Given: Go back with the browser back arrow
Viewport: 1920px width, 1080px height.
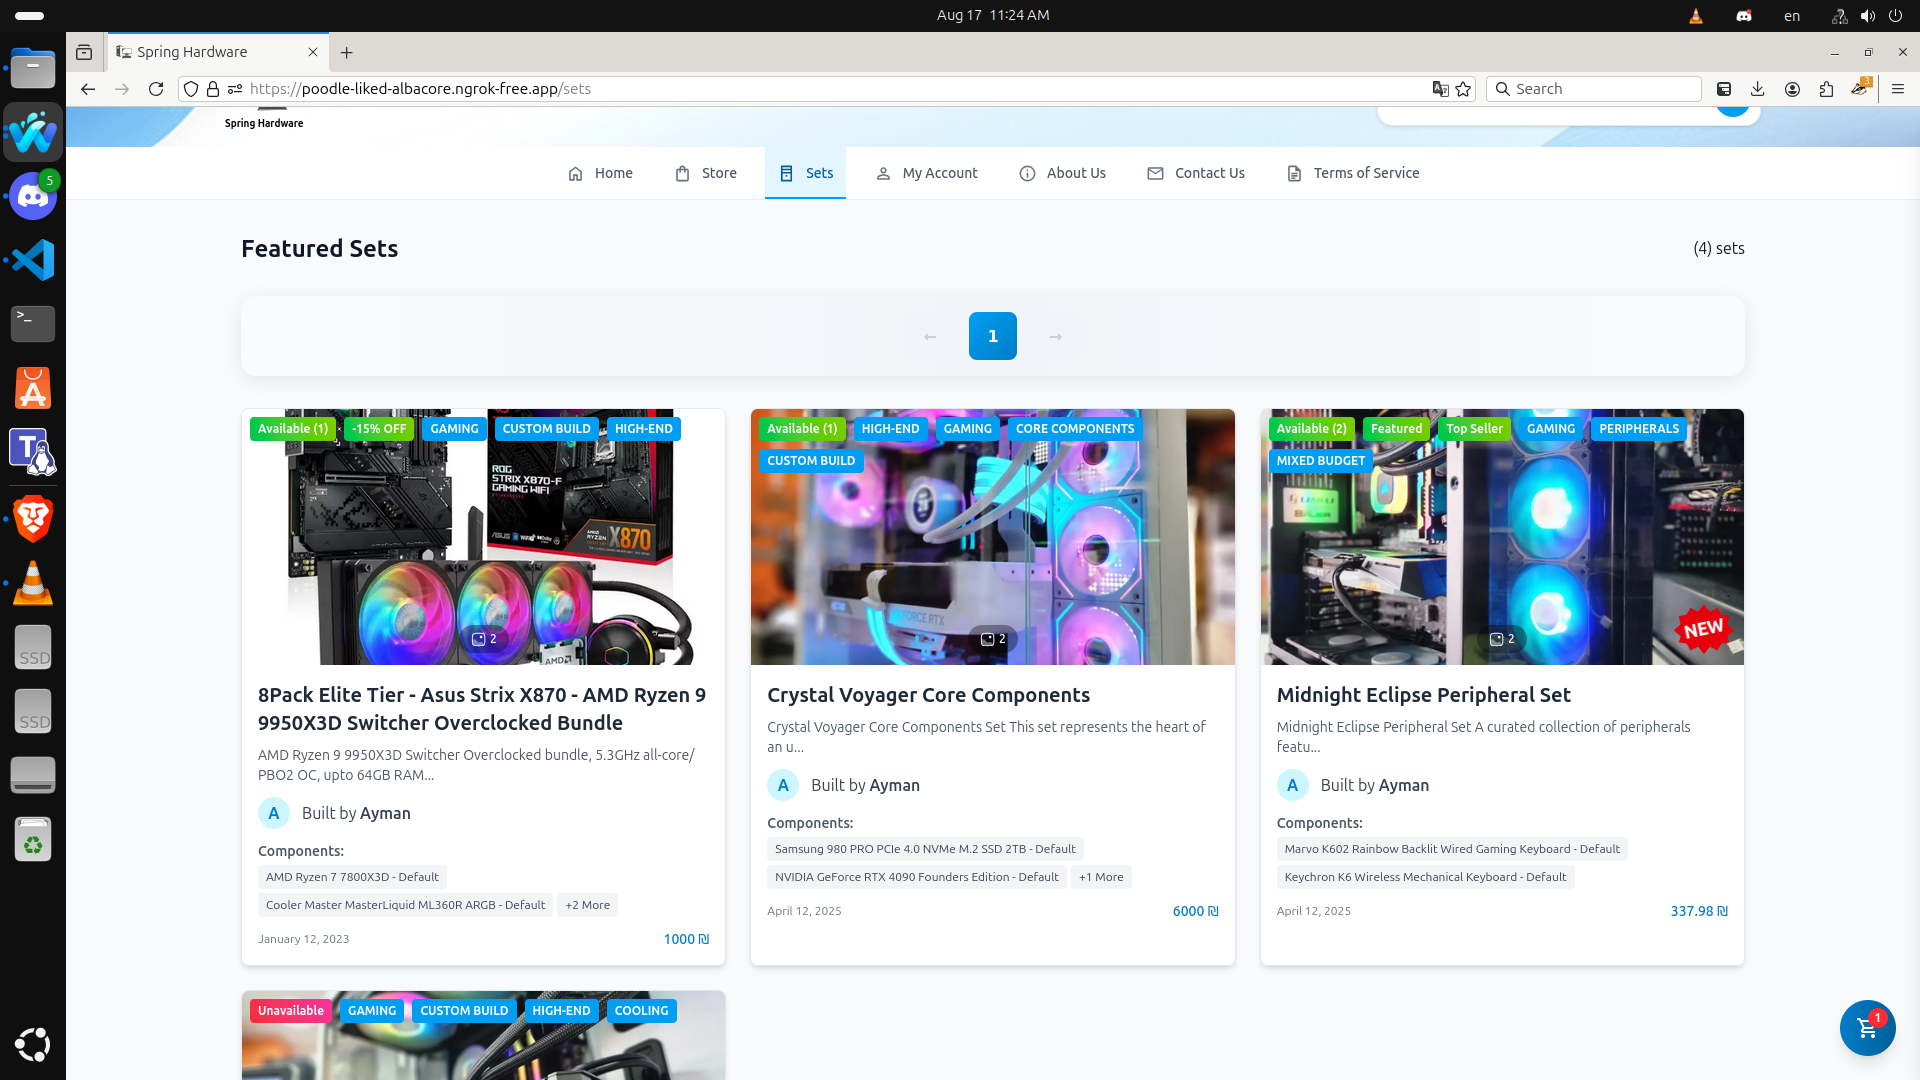Looking at the screenshot, I should click(88, 89).
